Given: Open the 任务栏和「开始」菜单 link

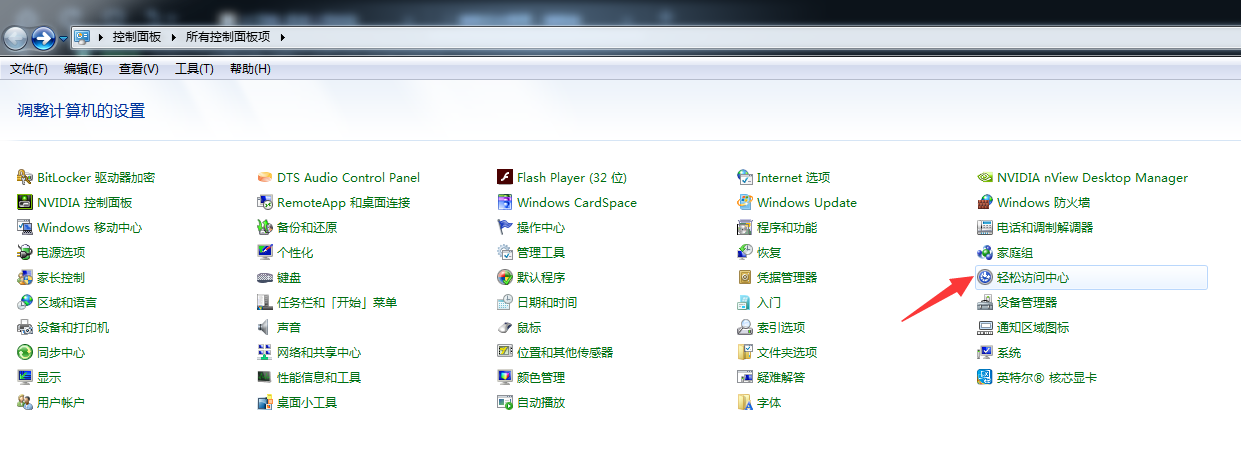Looking at the screenshot, I should pos(337,302).
